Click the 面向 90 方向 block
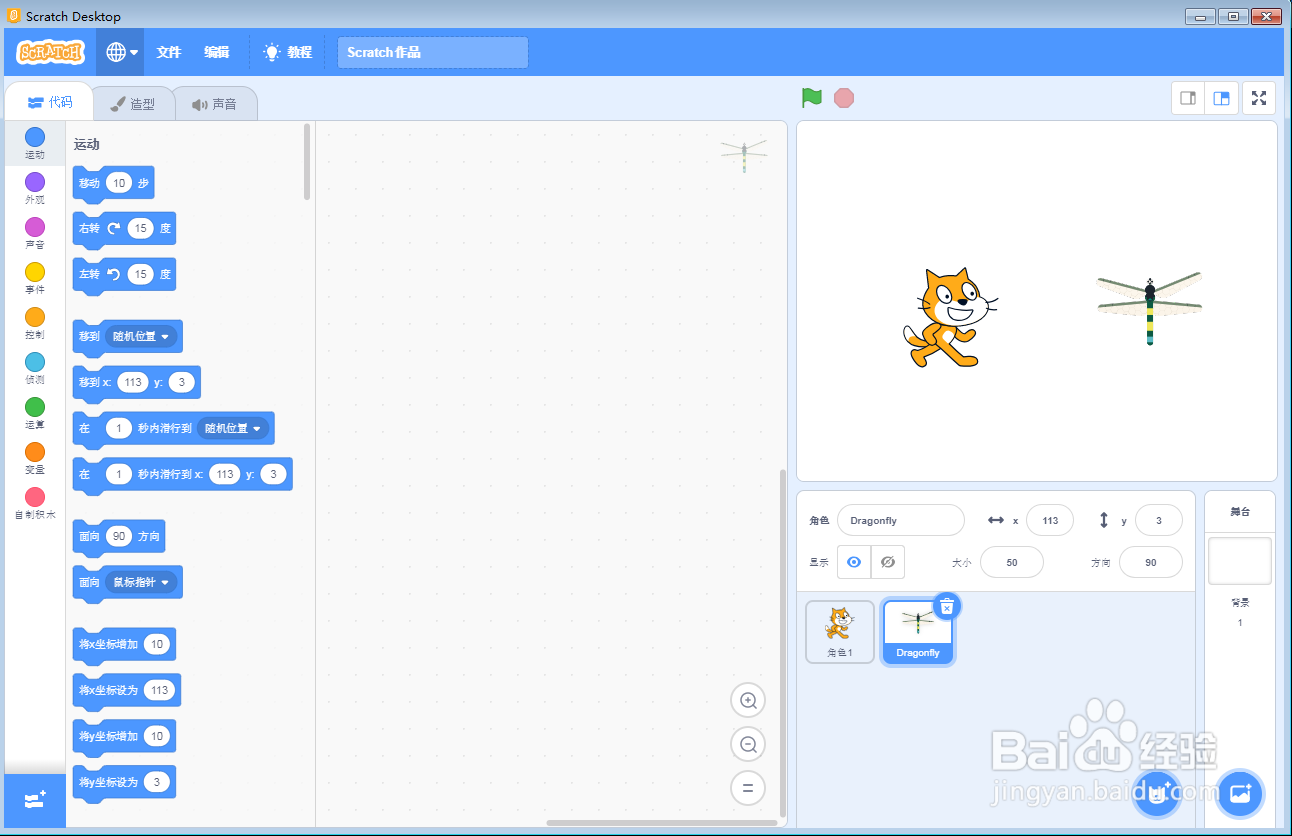 [118, 537]
